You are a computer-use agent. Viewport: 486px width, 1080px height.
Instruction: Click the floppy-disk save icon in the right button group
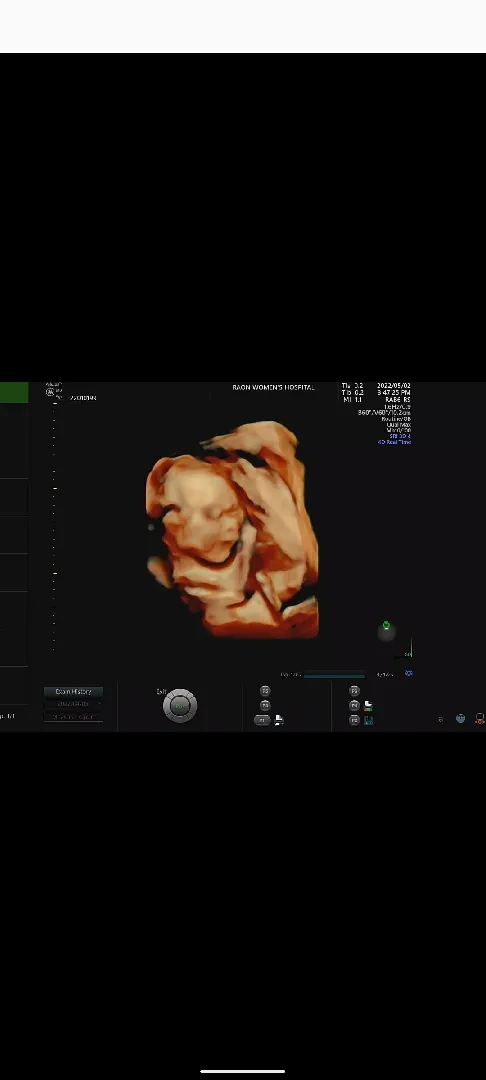(368, 720)
